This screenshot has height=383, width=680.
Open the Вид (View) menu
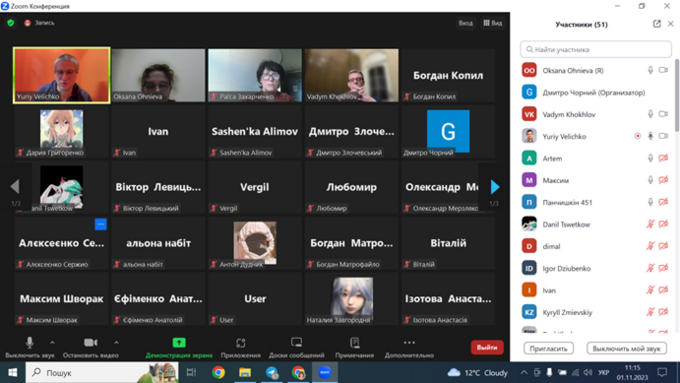pyautogui.click(x=493, y=23)
